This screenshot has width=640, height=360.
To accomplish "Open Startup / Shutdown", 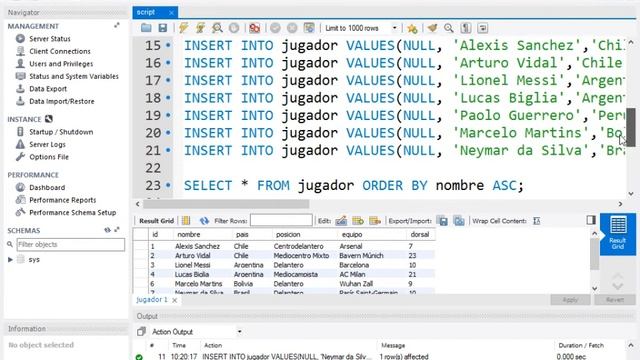I will (61, 132).
